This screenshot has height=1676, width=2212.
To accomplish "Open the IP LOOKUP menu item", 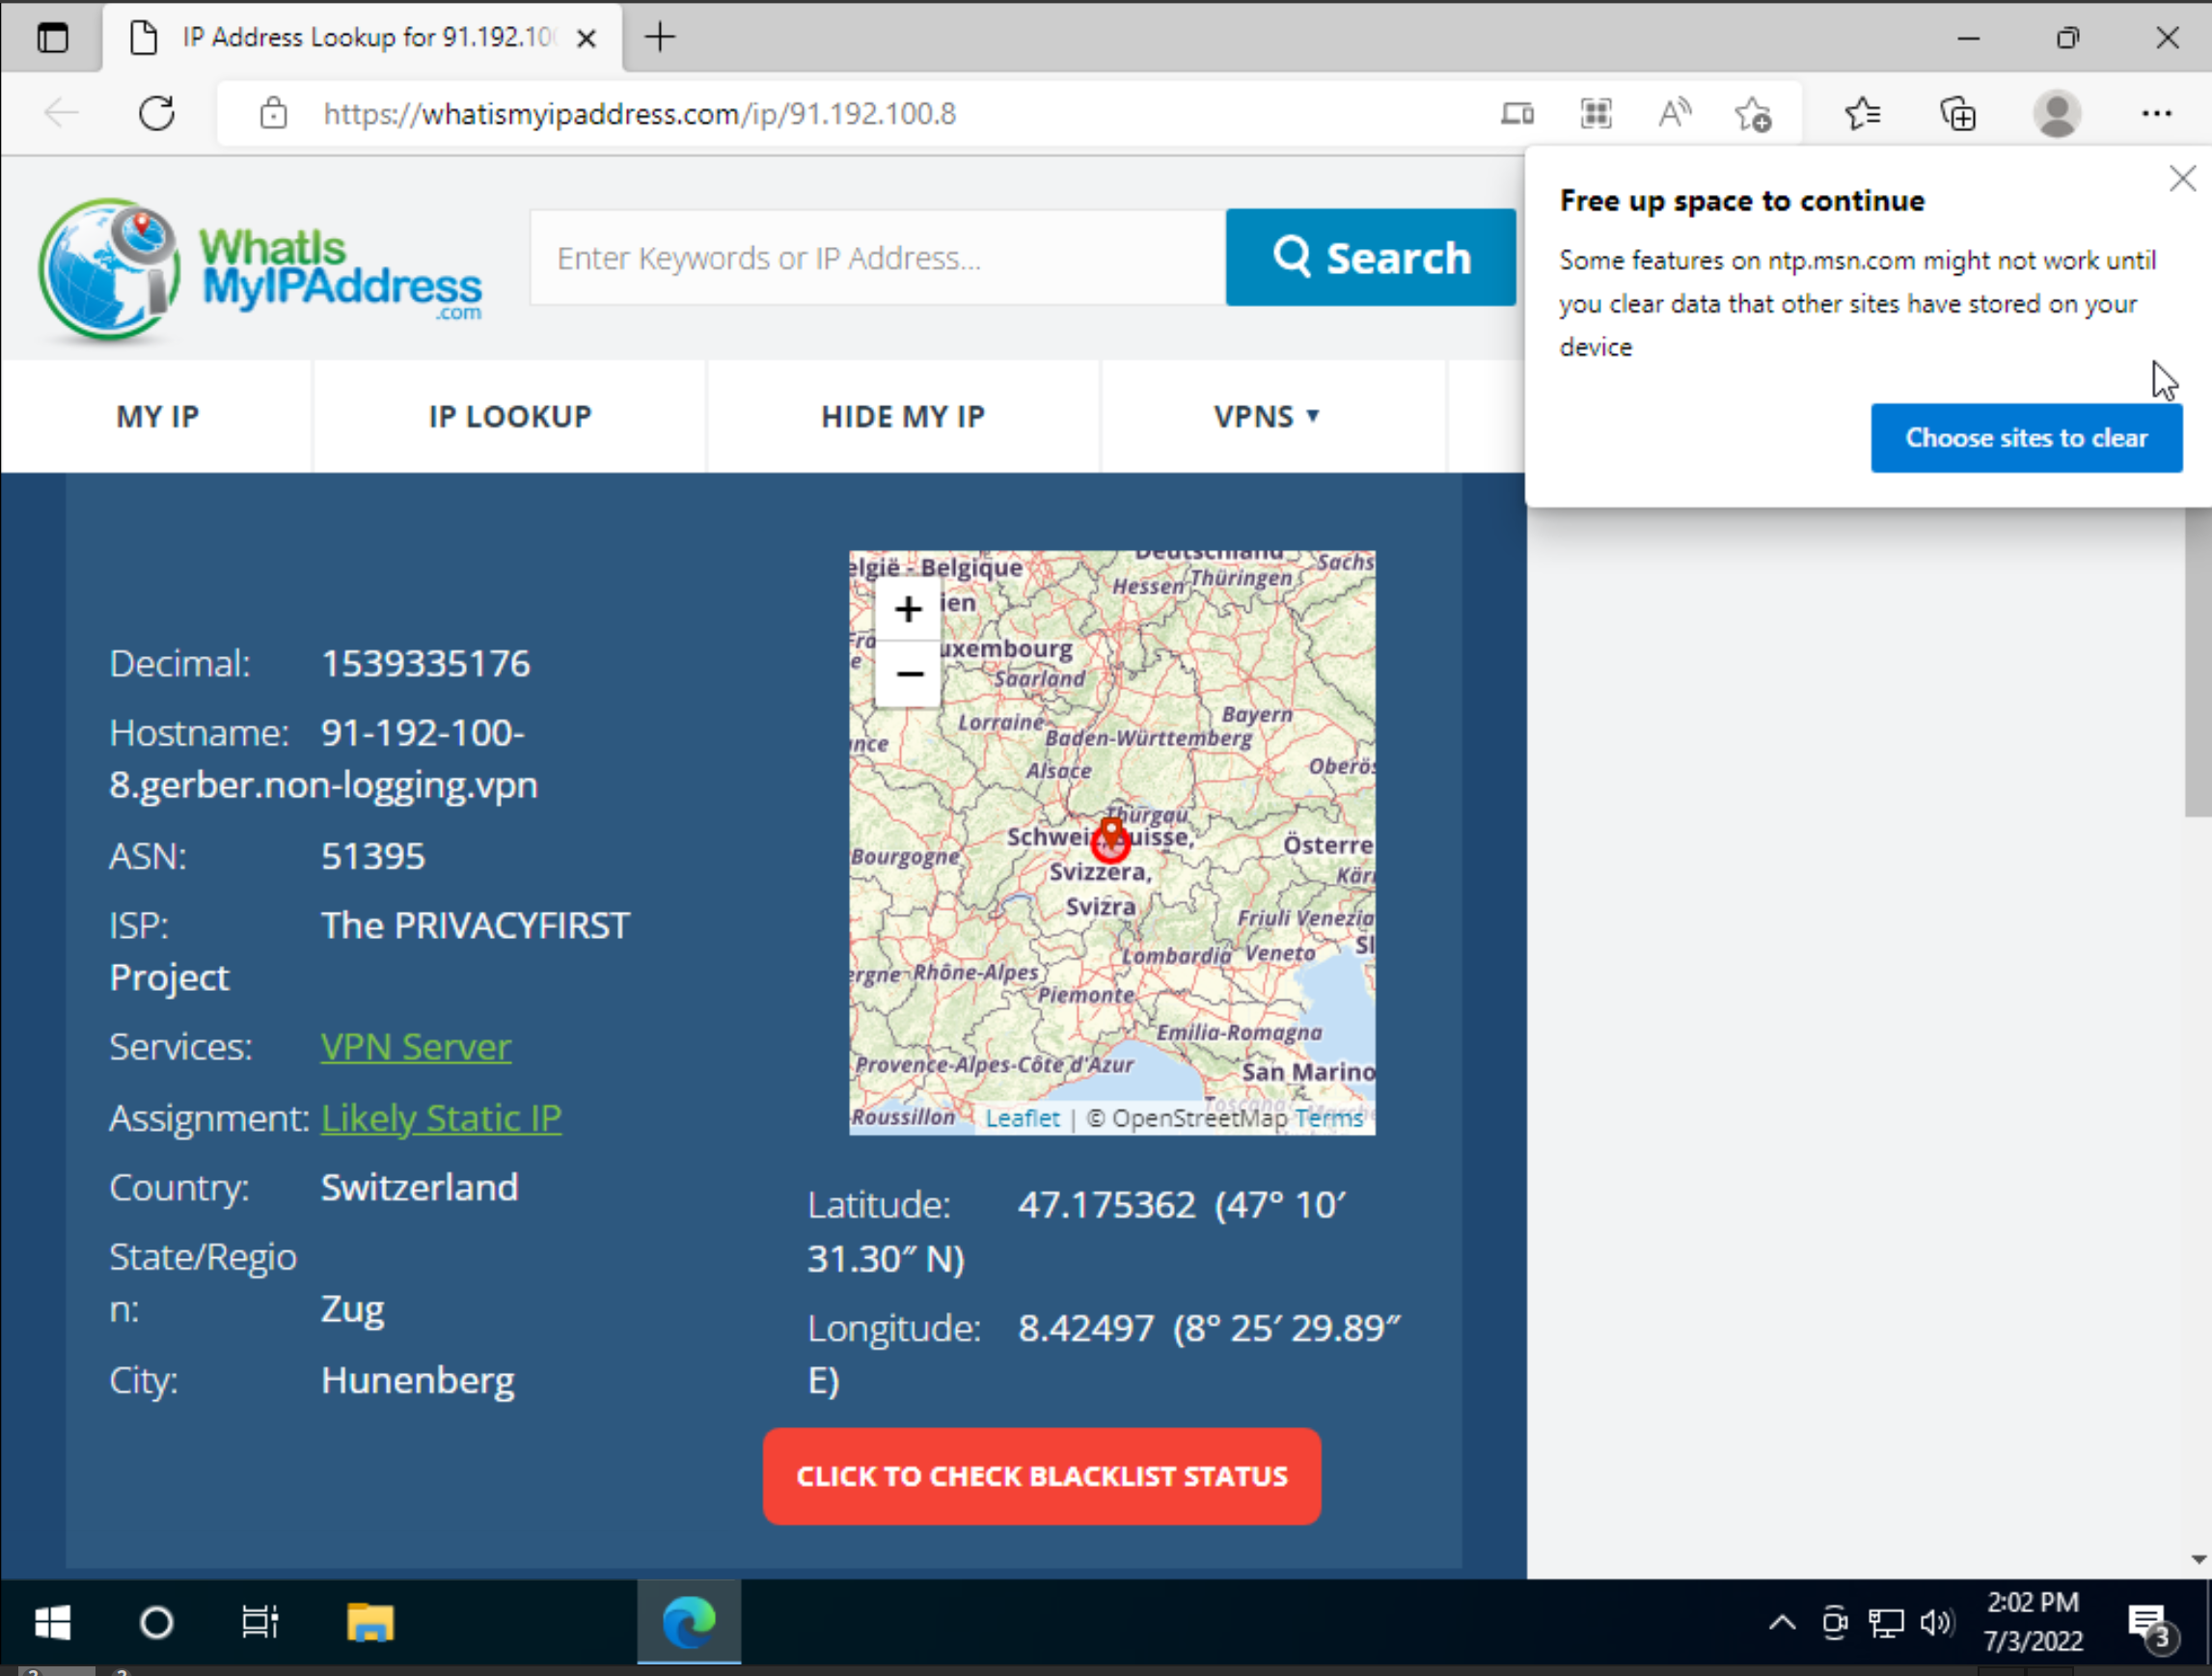I will click(x=510, y=416).
